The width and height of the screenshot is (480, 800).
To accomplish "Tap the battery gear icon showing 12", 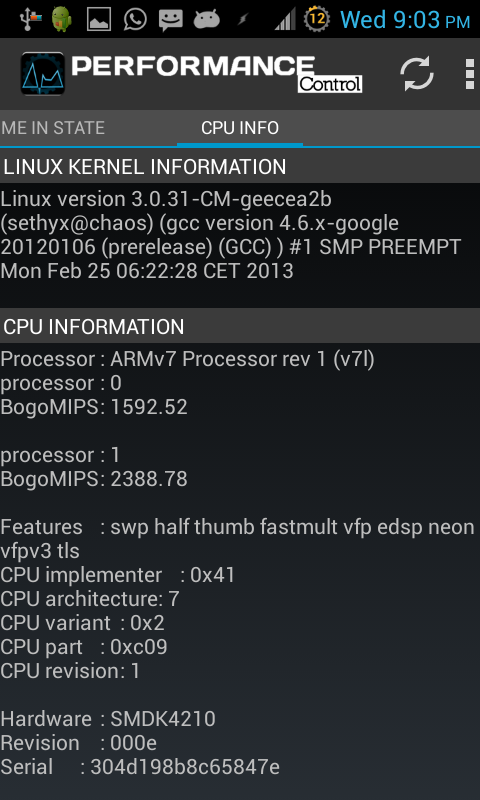I will pos(316,19).
